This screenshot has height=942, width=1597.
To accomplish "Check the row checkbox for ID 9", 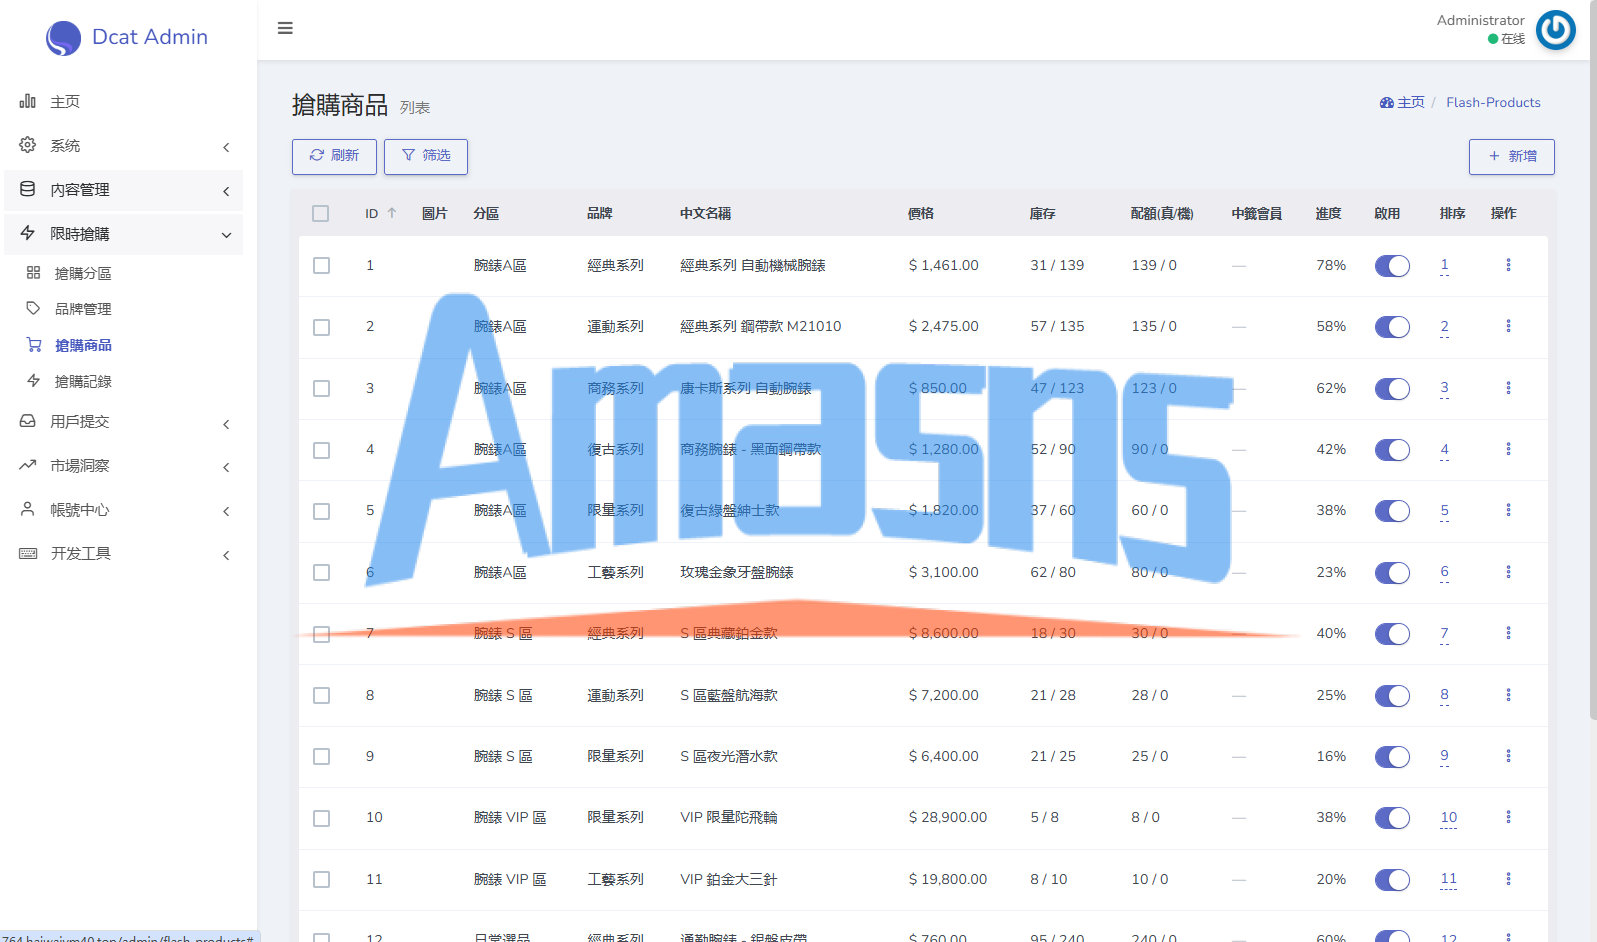I will point(321,756).
